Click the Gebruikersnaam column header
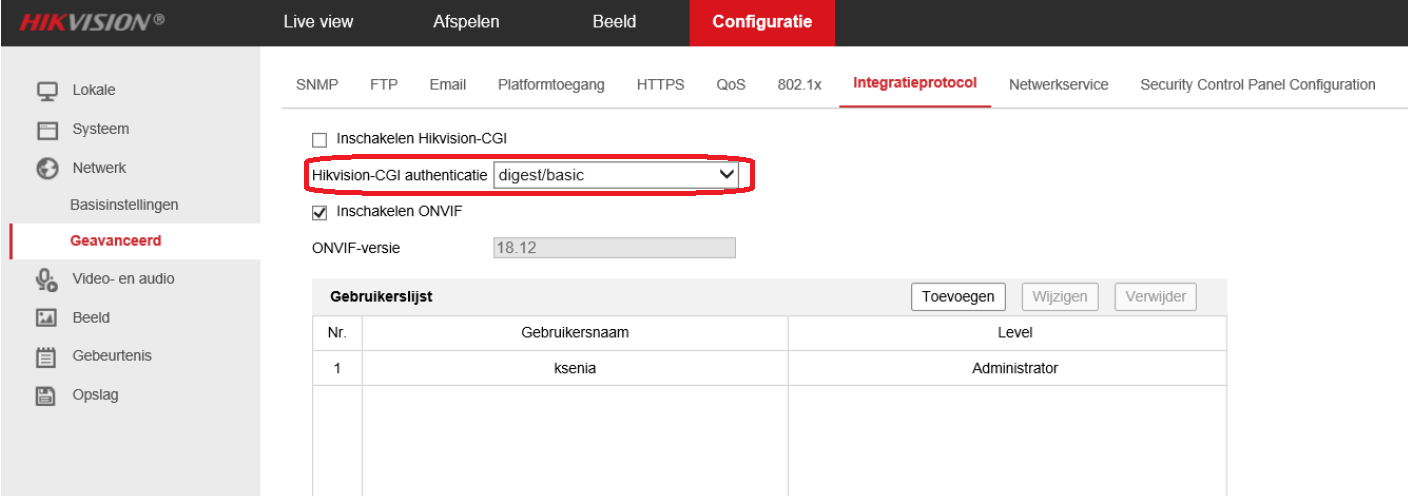1408x496 pixels. pyautogui.click(x=575, y=333)
